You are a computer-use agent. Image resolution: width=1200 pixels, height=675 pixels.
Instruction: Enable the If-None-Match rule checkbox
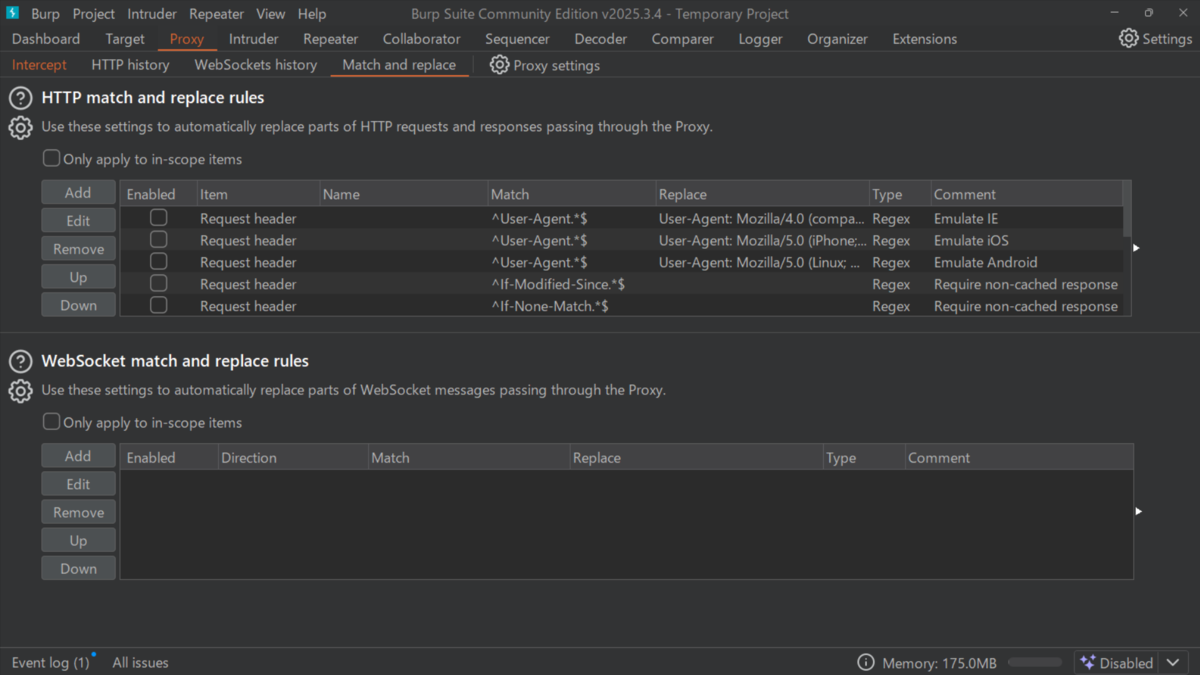tap(158, 306)
